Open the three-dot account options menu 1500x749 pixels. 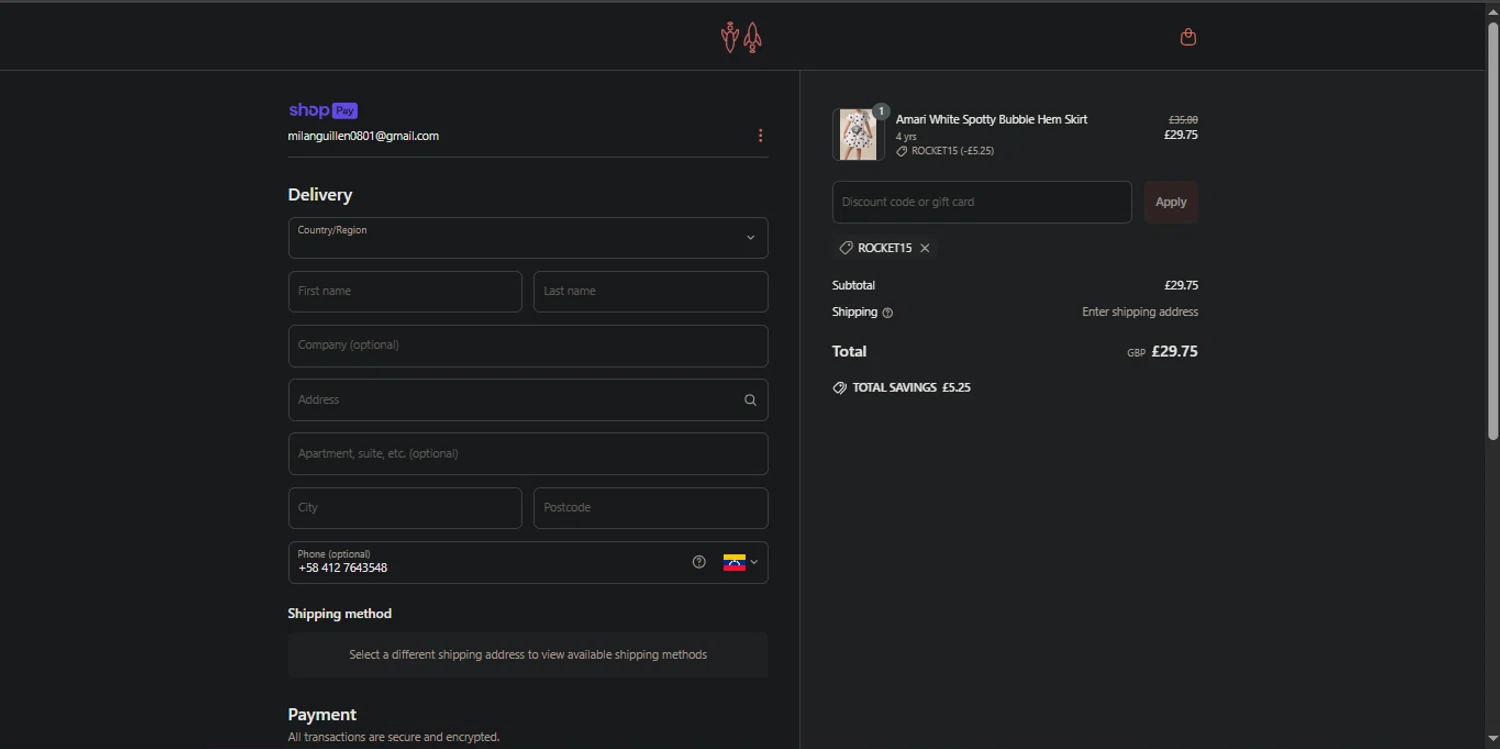(x=760, y=136)
